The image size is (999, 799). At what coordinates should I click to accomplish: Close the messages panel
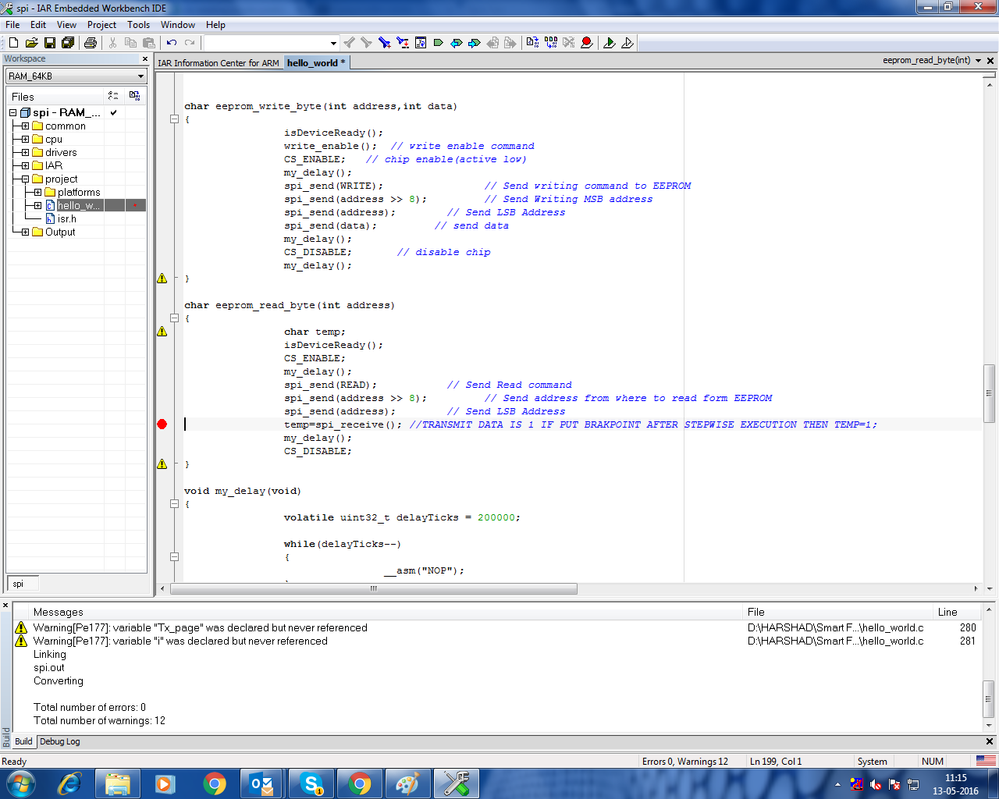click(6, 605)
